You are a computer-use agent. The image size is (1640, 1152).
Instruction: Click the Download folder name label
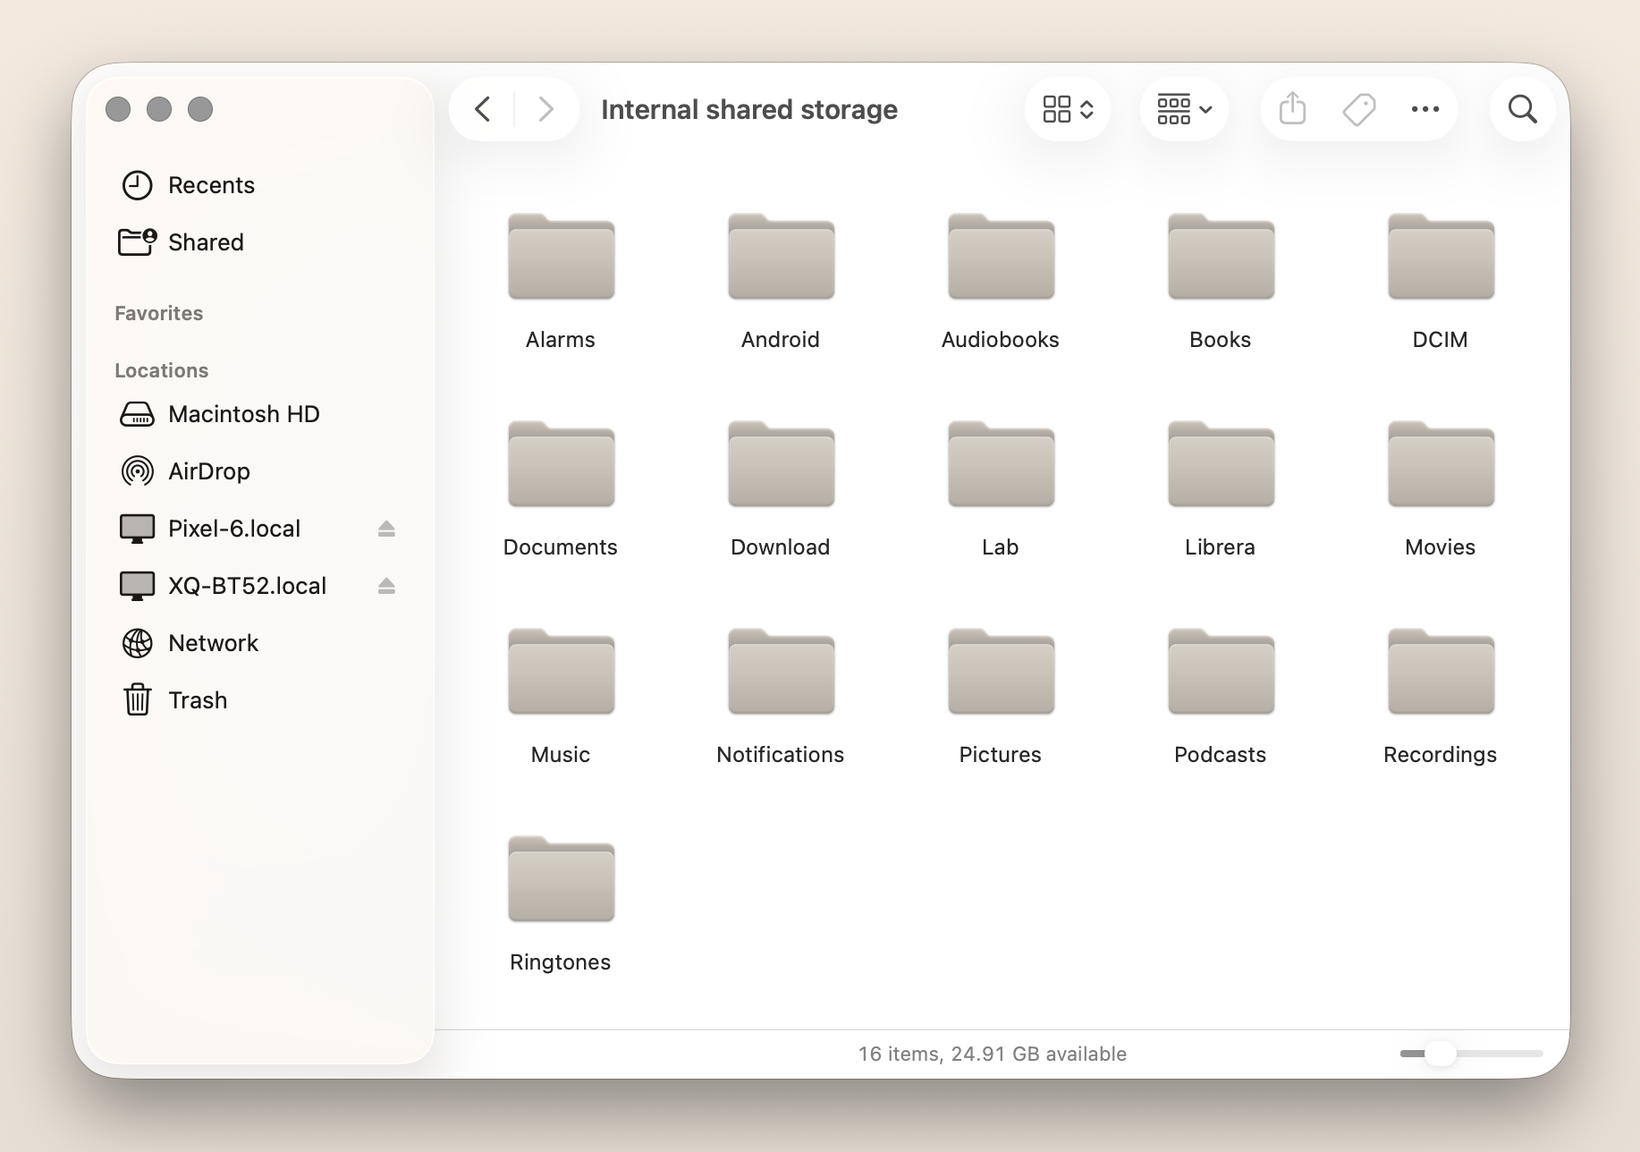tap(780, 547)
